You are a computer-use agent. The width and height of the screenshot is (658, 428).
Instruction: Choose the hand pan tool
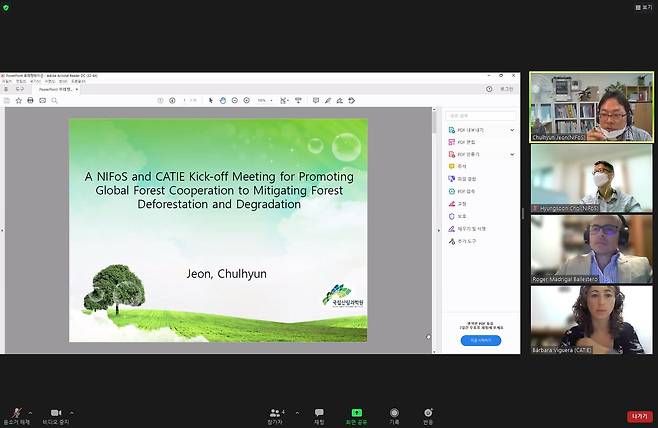(x=223, y=100)
